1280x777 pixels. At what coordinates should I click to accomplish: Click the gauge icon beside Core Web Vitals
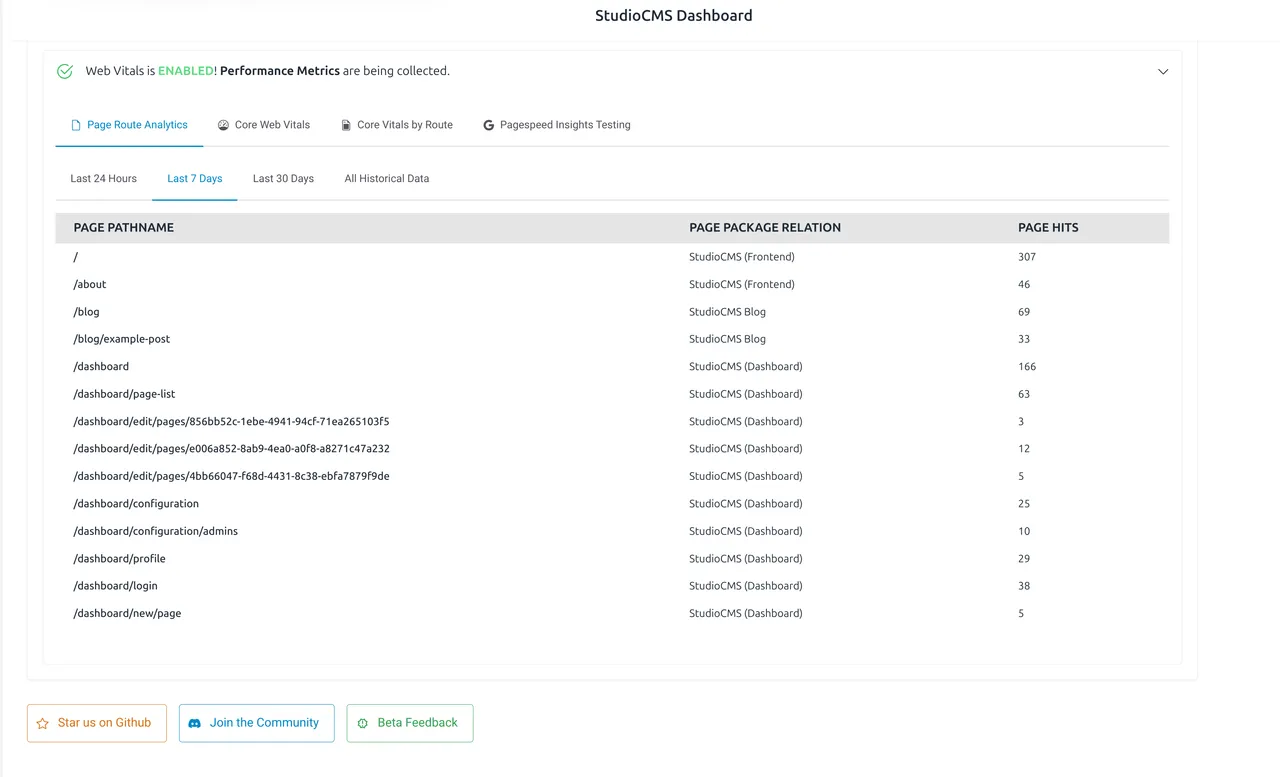(223, 125)
